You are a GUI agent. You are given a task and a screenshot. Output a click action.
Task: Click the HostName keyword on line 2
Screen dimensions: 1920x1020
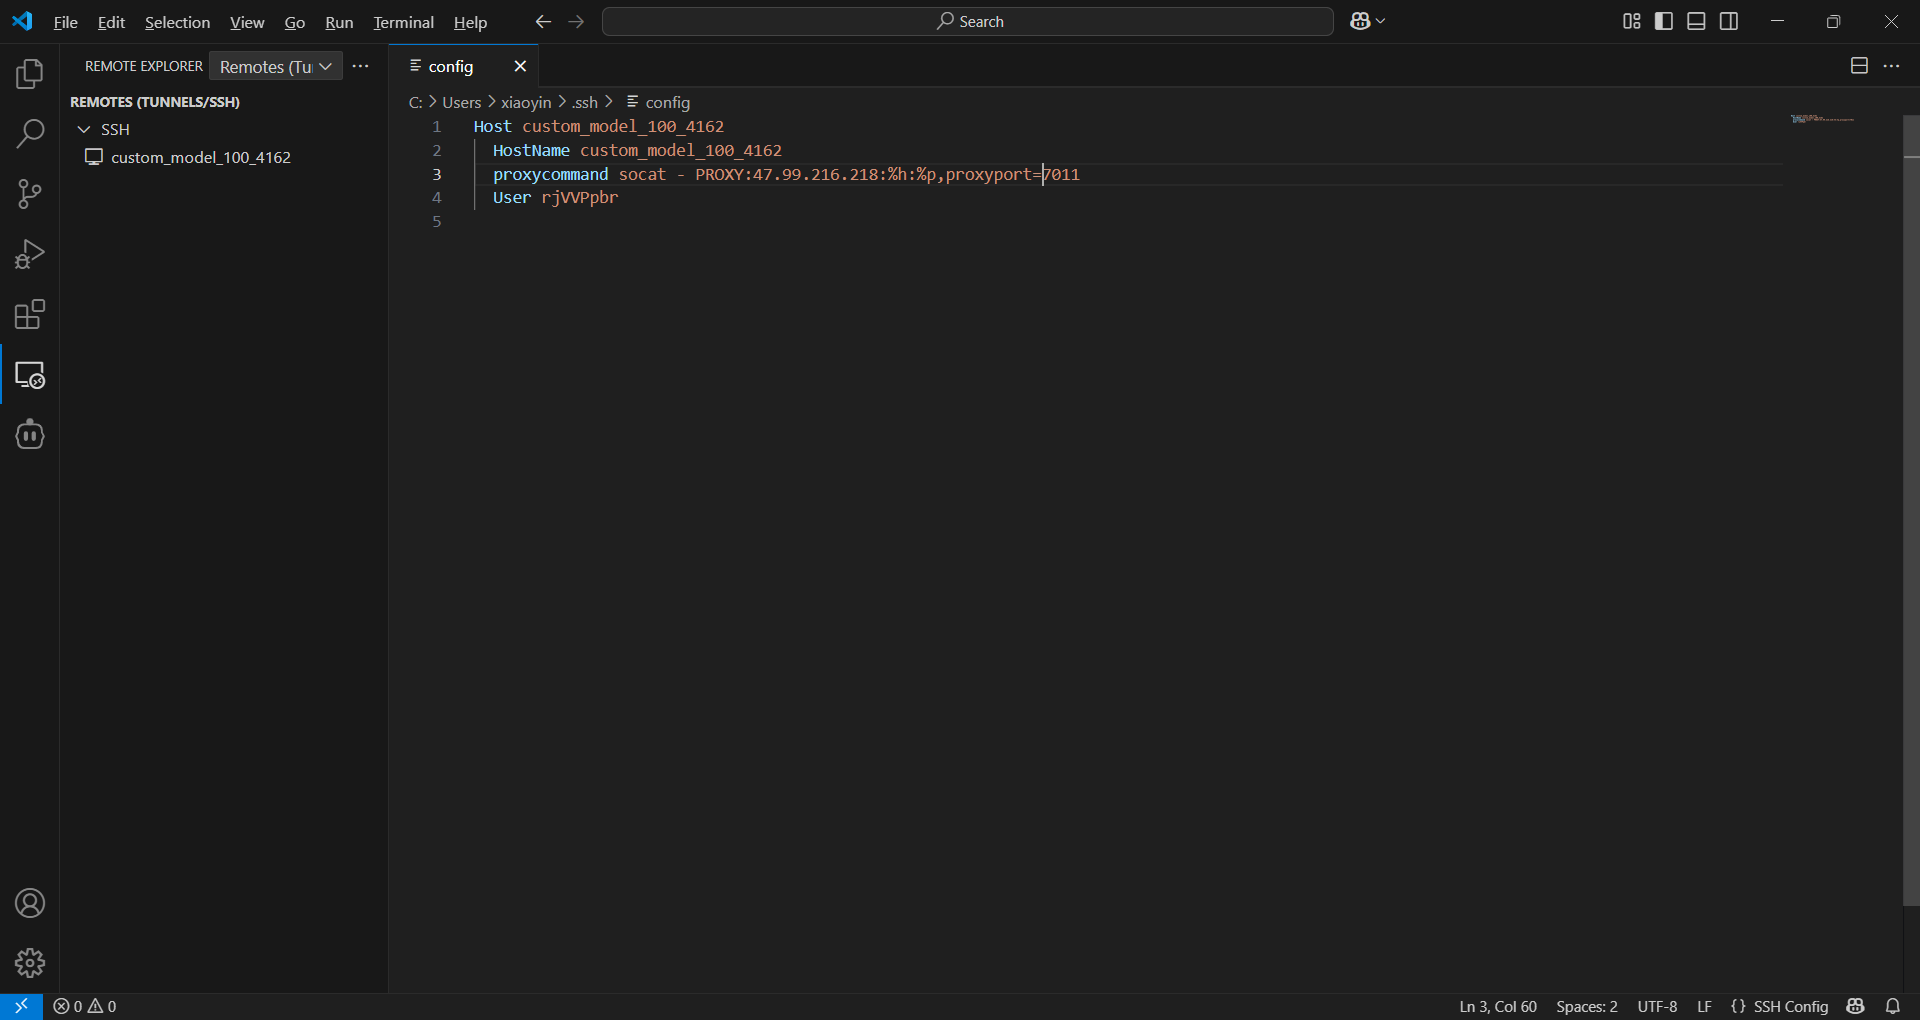531,150
